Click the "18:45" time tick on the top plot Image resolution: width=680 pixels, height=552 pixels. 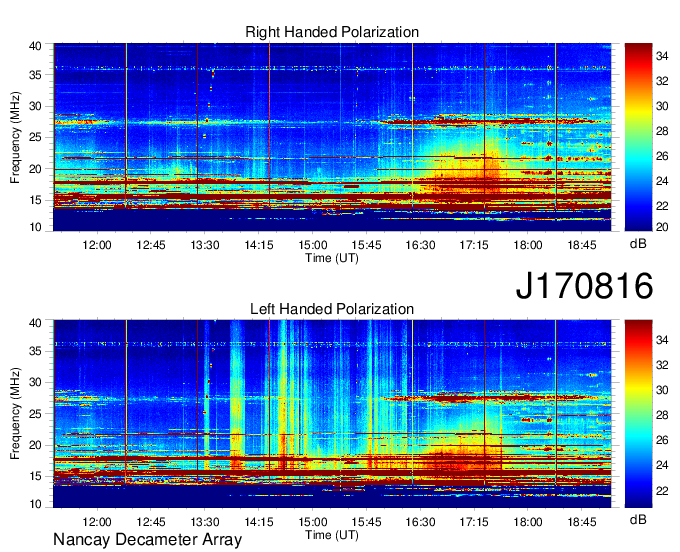point(582,245)
